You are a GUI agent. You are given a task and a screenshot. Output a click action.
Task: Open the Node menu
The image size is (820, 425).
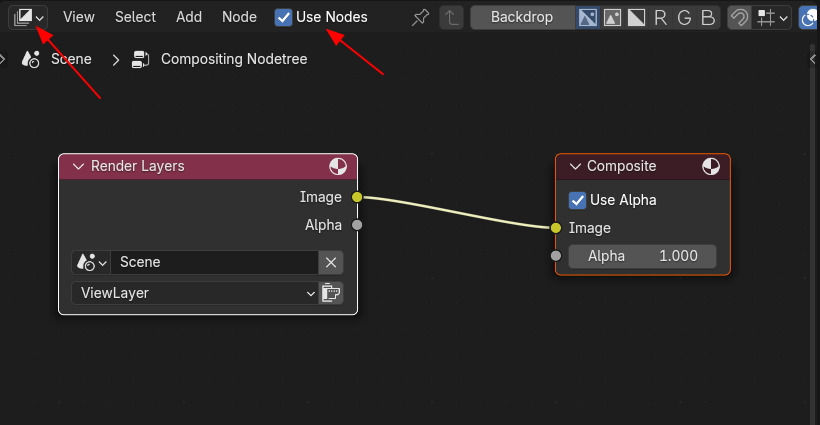(239, 17)
